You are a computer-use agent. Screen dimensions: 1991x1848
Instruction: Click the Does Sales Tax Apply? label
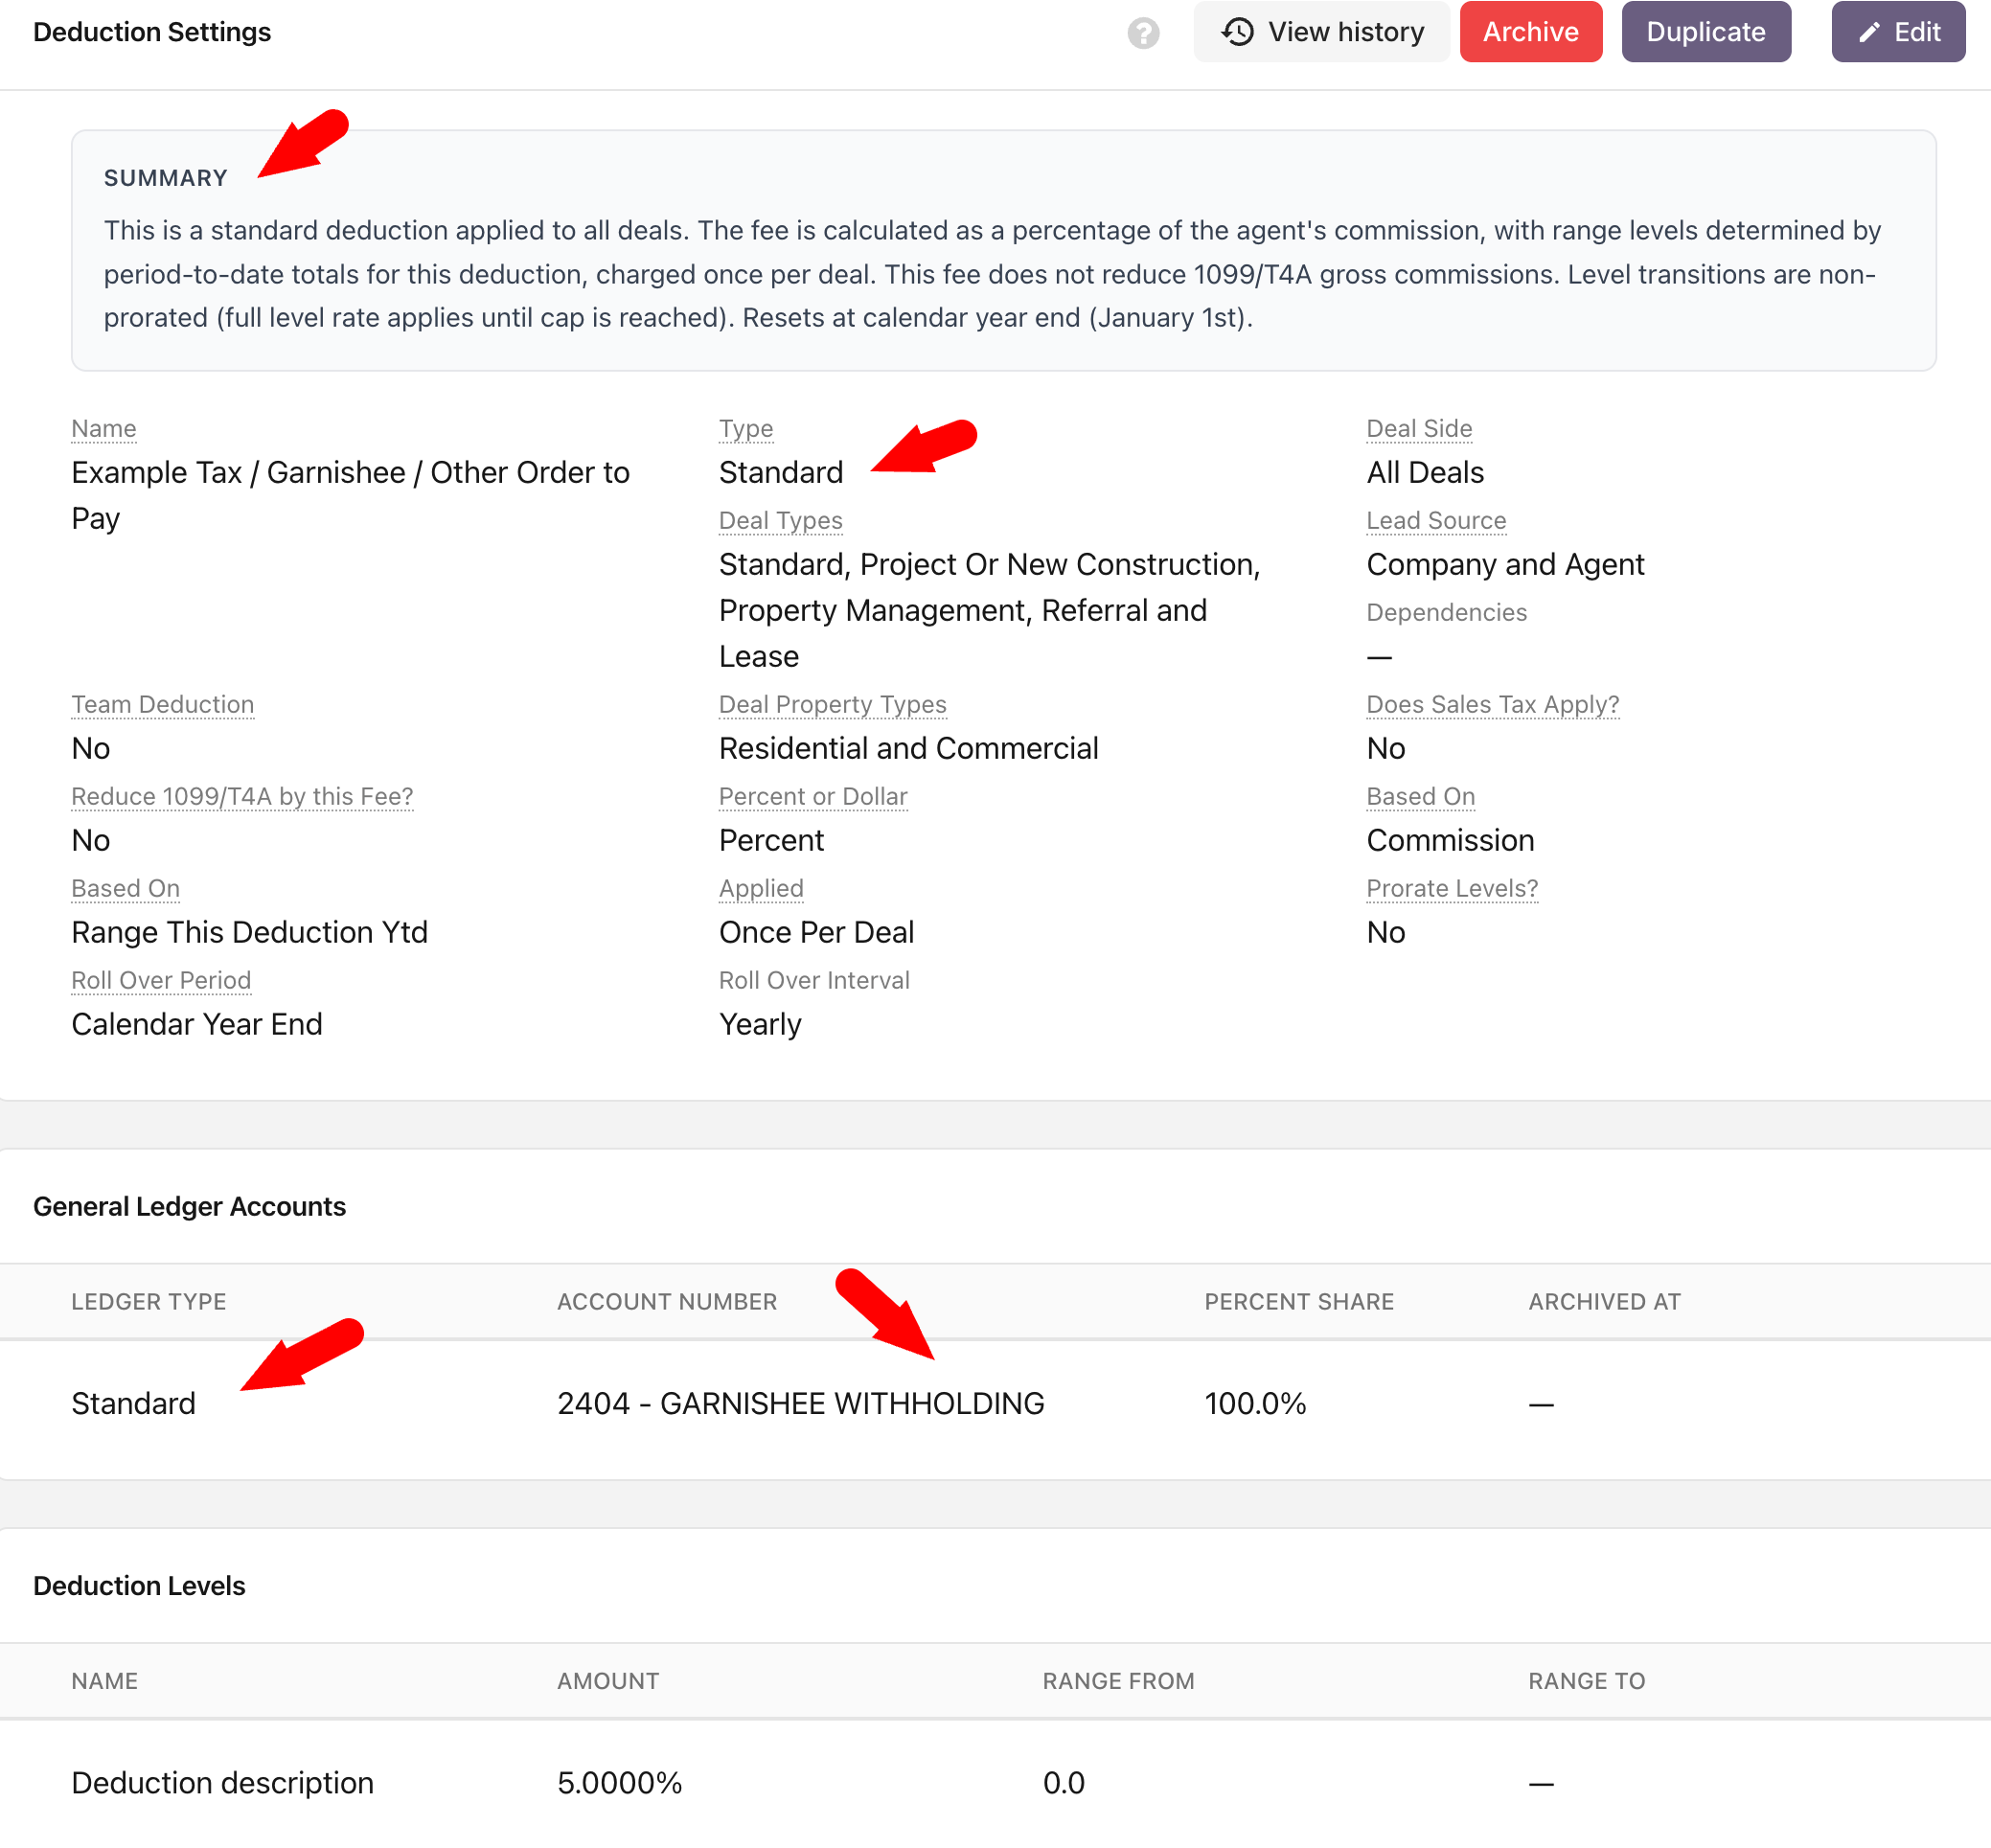[x=1493, y=704]
